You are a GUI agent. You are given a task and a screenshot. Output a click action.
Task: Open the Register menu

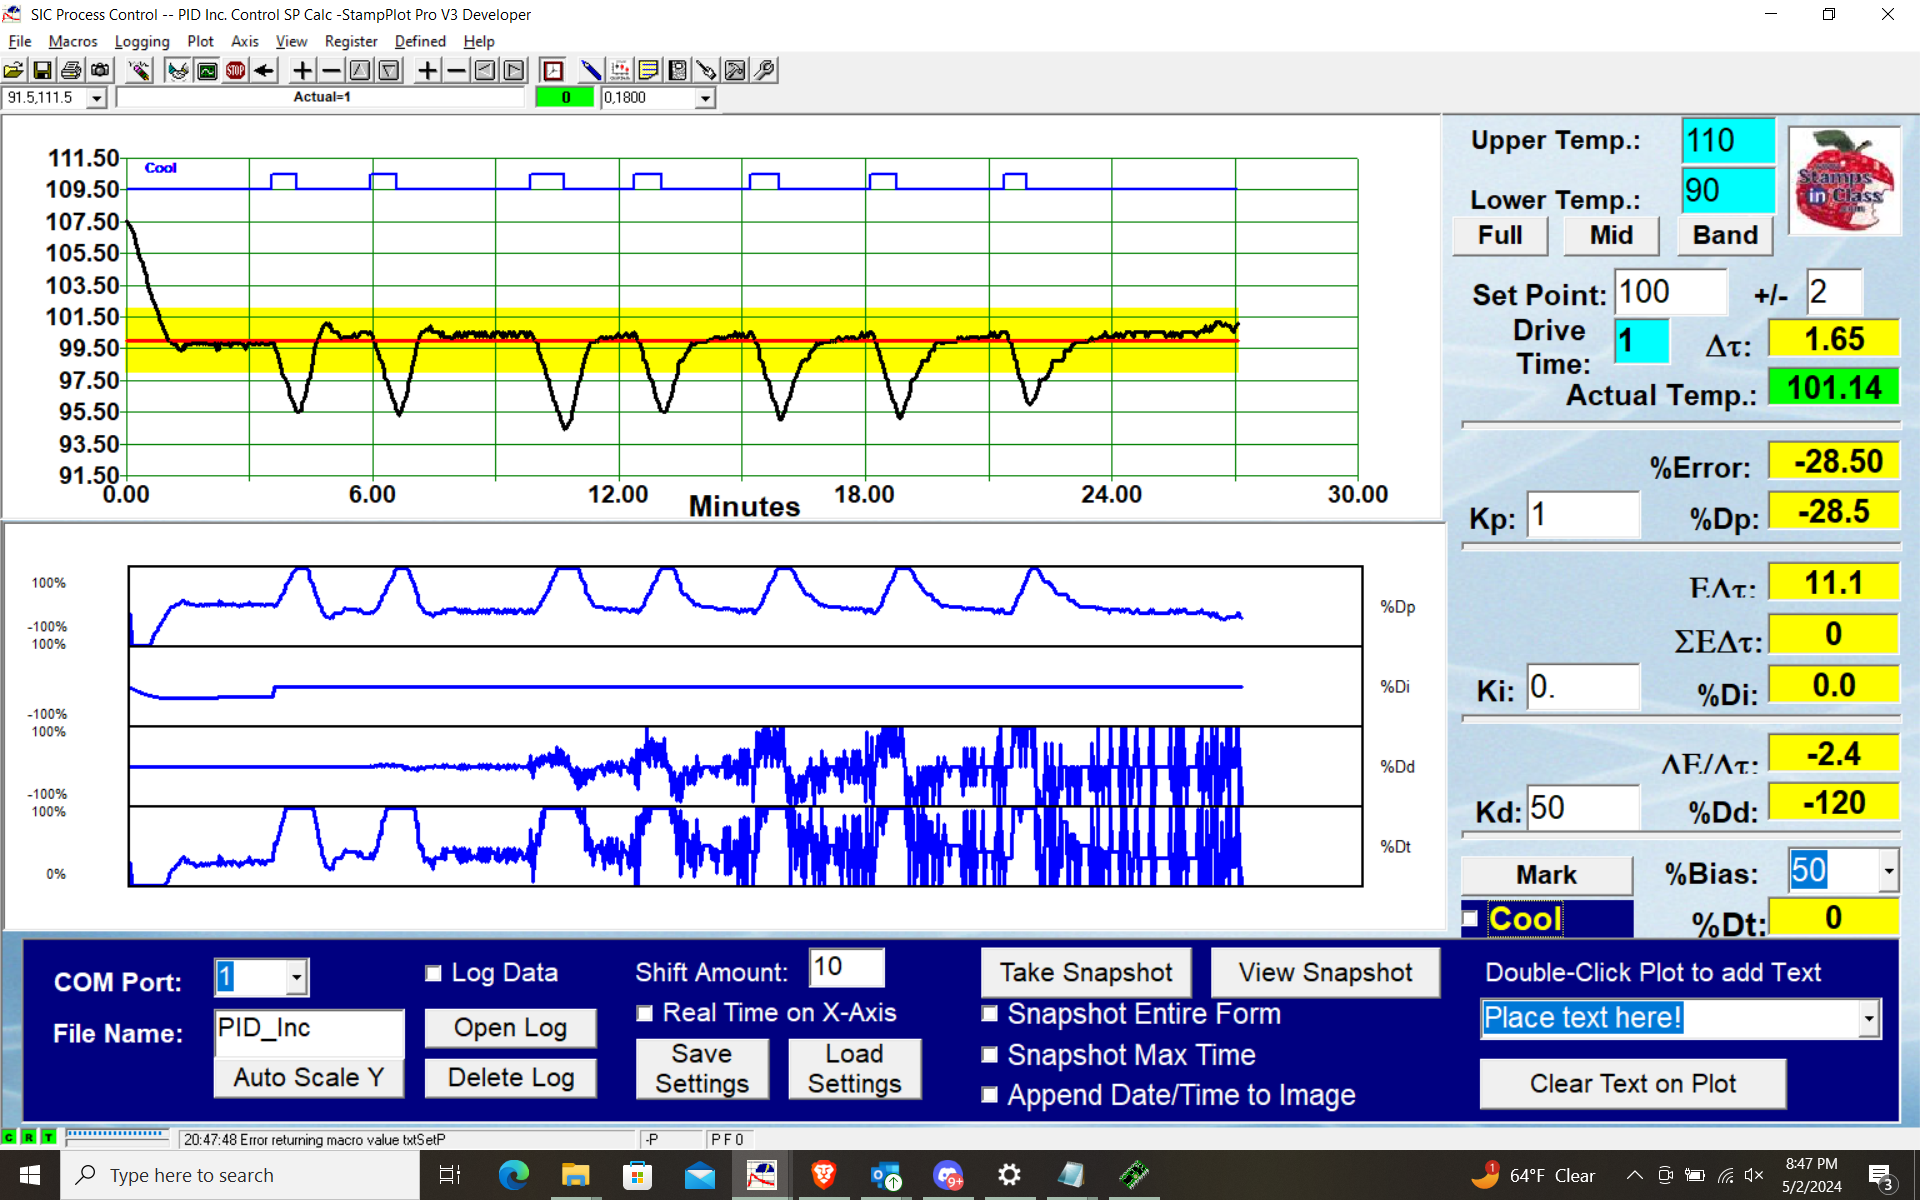tap(351, 41)
